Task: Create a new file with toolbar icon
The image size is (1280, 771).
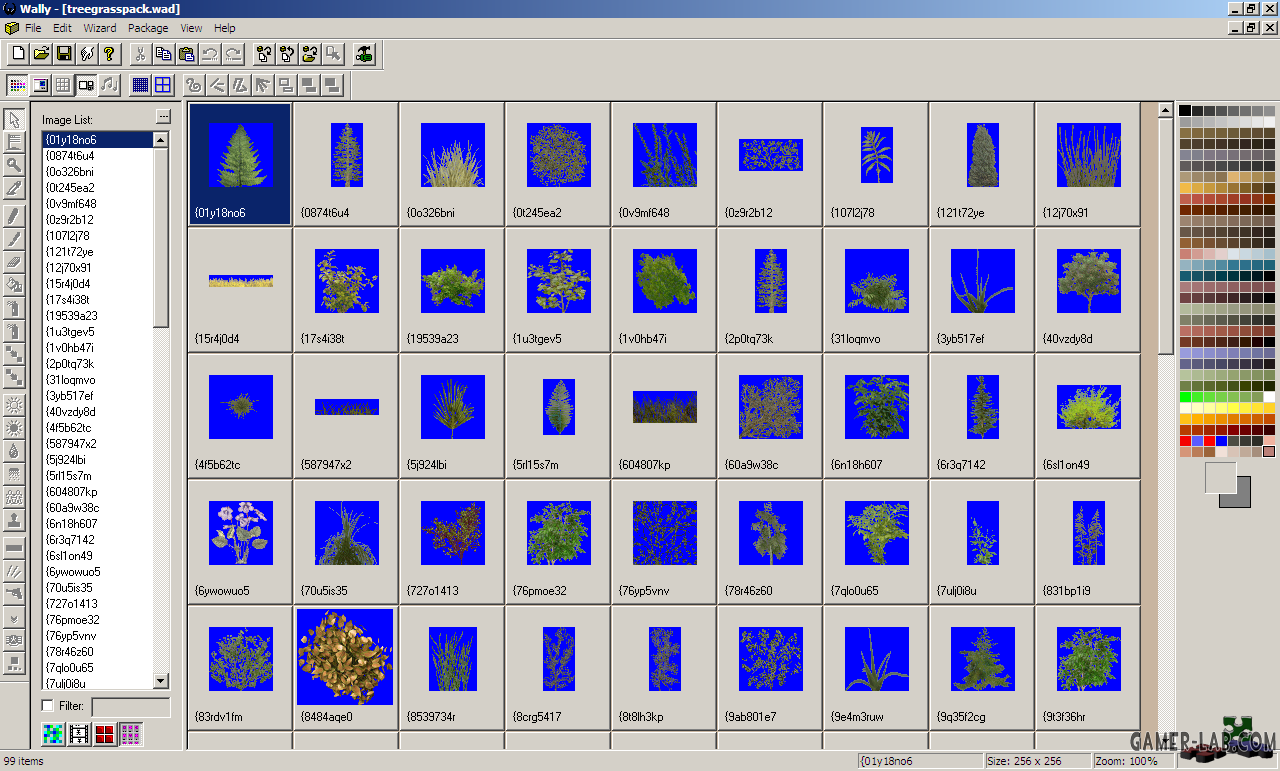Action: (18, 54)
